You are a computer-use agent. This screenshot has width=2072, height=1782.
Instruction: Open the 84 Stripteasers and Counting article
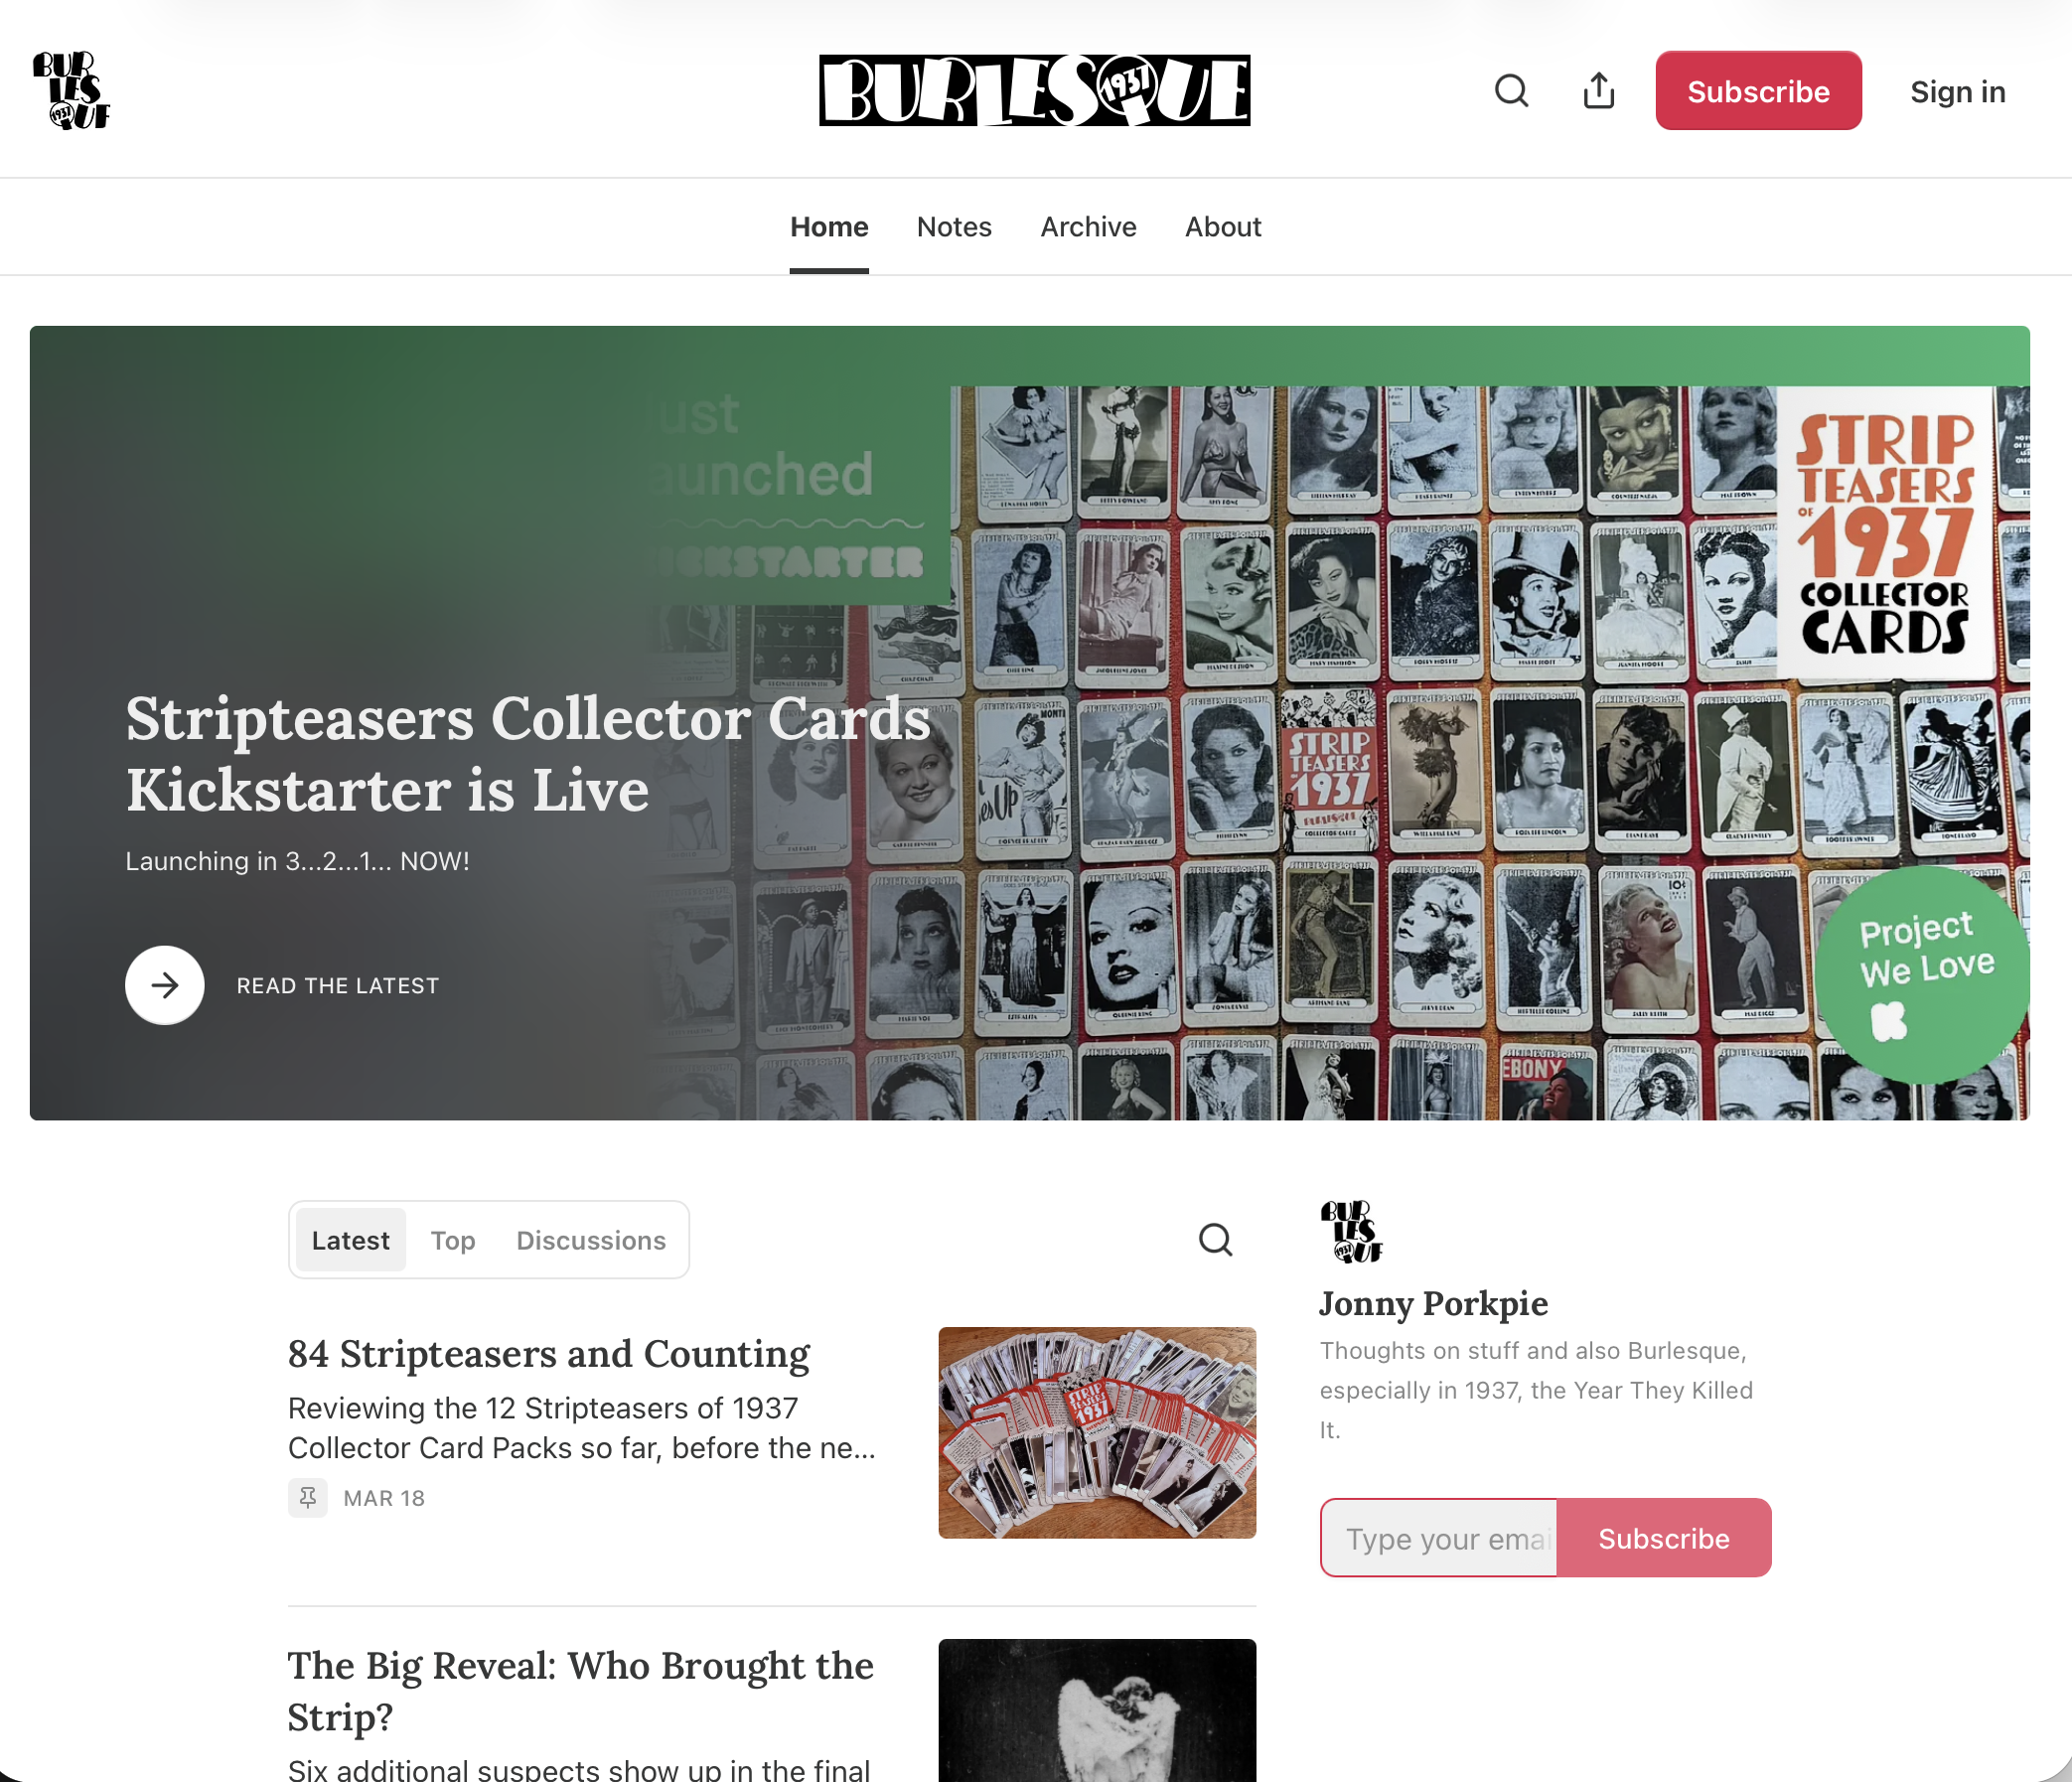pyautogui.click(x=548, y=1354)
